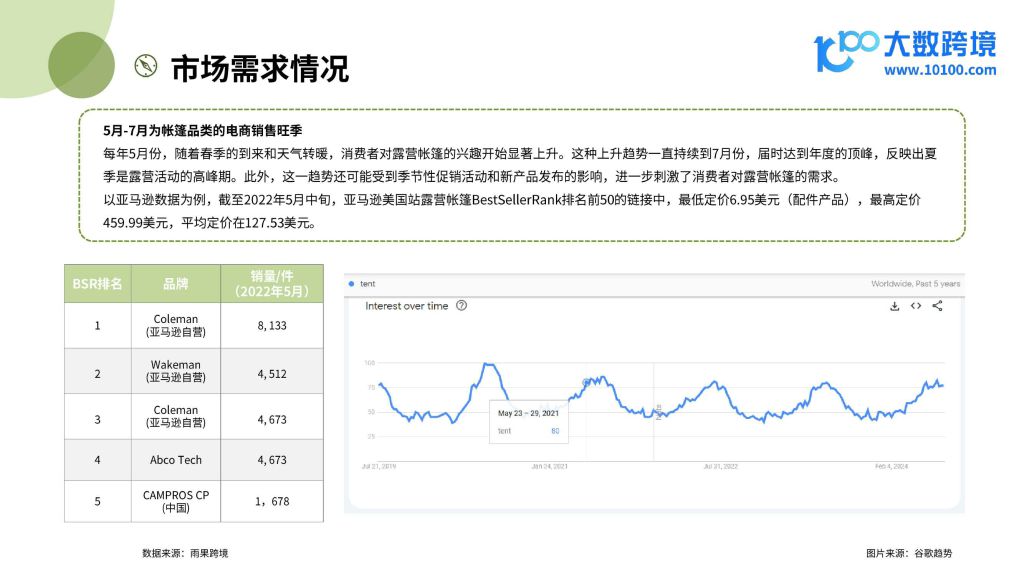Click the Jan 24, 2021 axis label
The image size is (1024, 576).
coord(549,466)
